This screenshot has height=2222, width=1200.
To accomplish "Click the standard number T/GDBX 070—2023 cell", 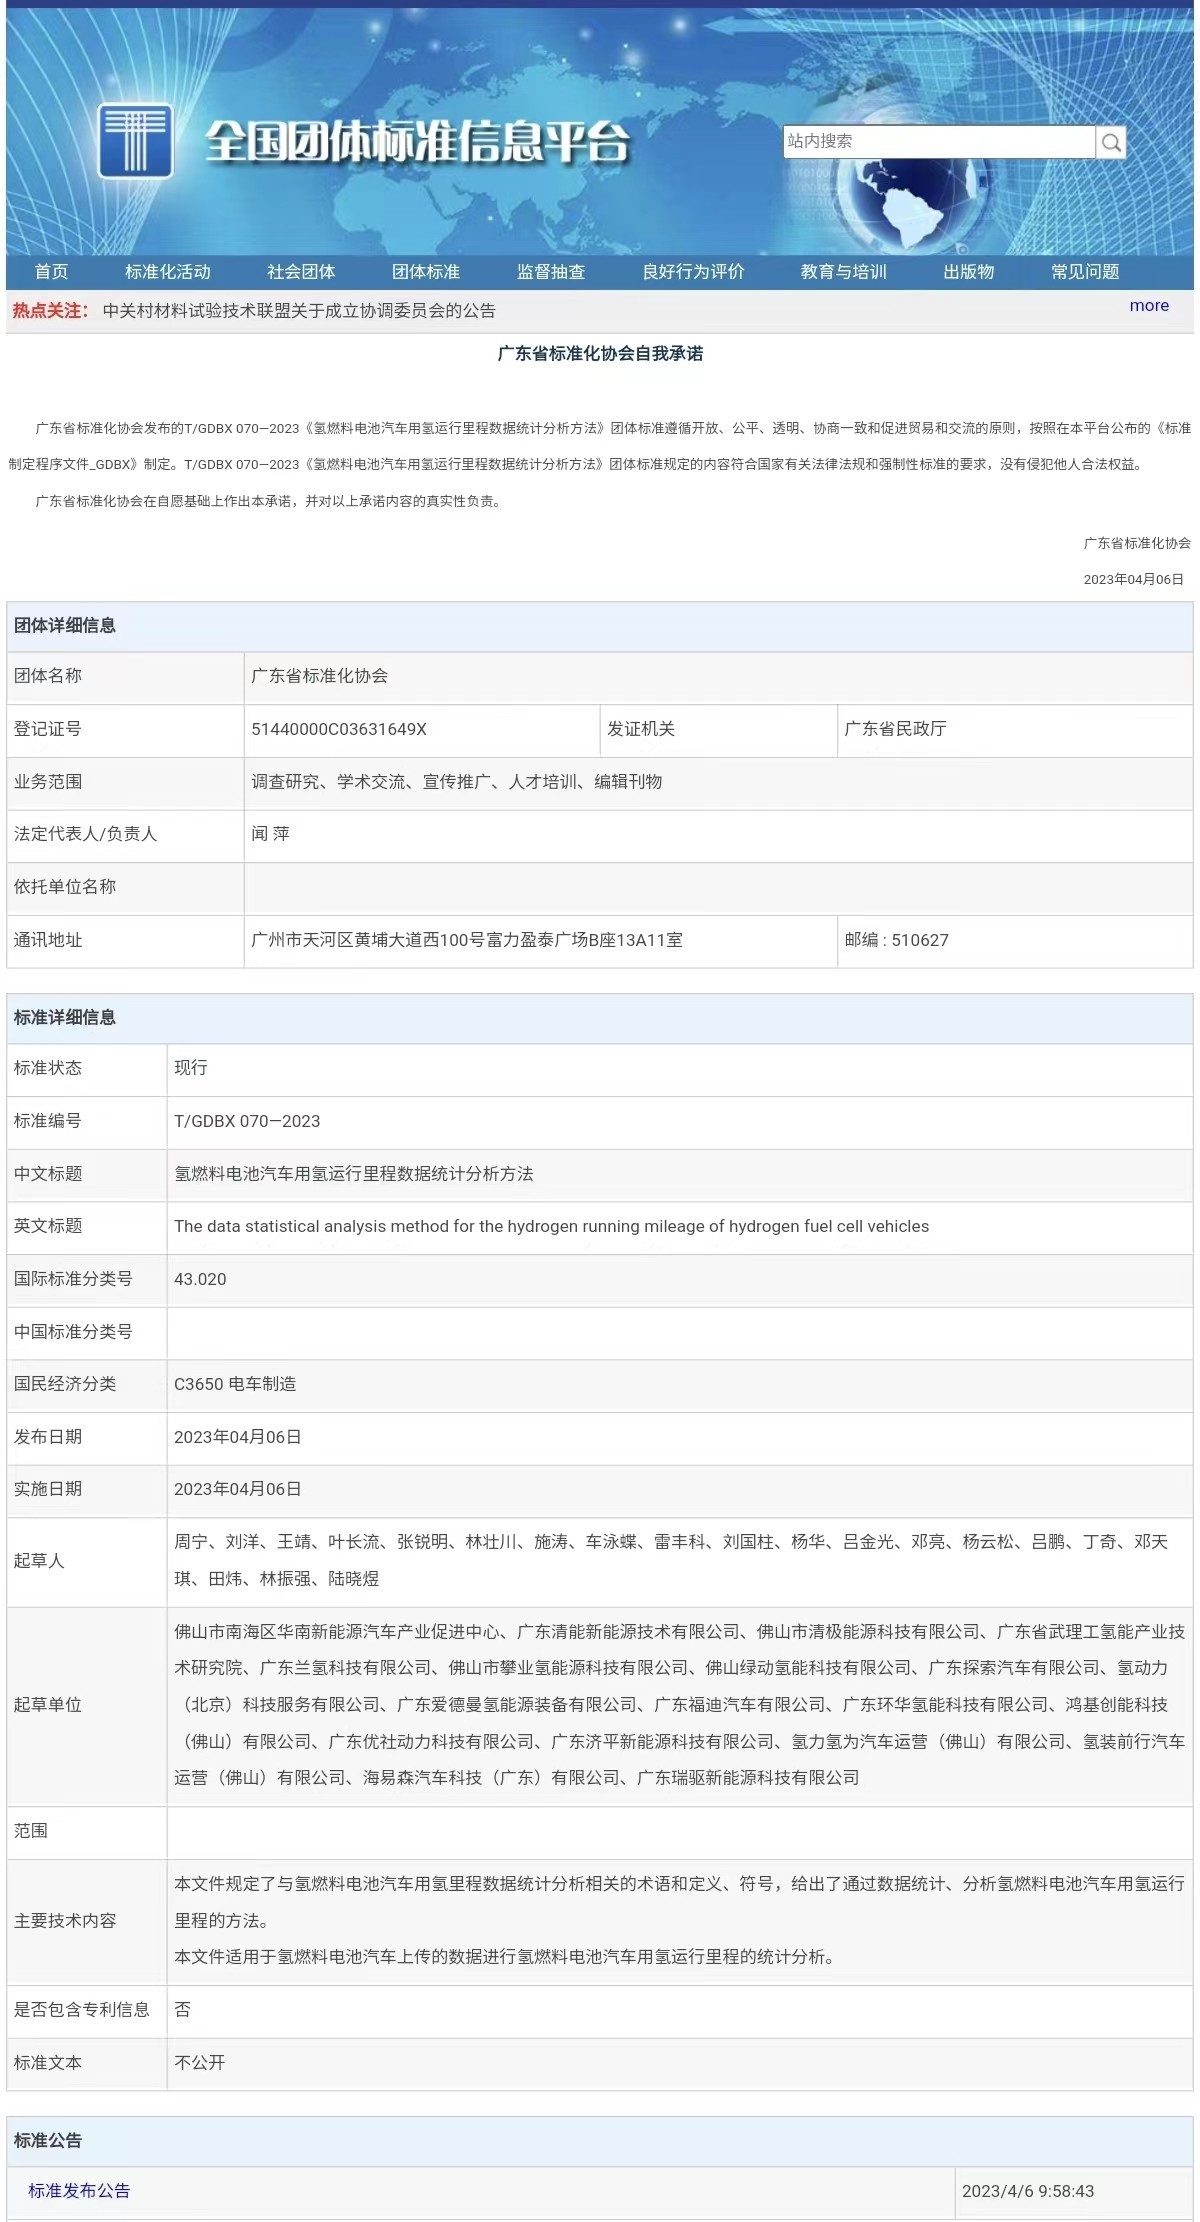I will coord(247,1121).
